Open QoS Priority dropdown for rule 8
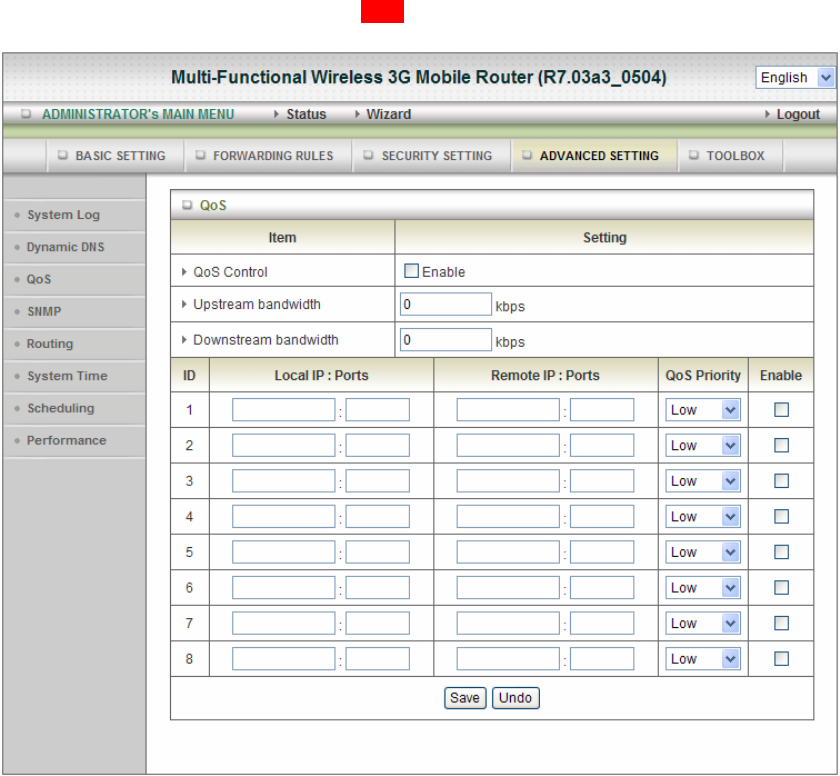 [703, 659]
